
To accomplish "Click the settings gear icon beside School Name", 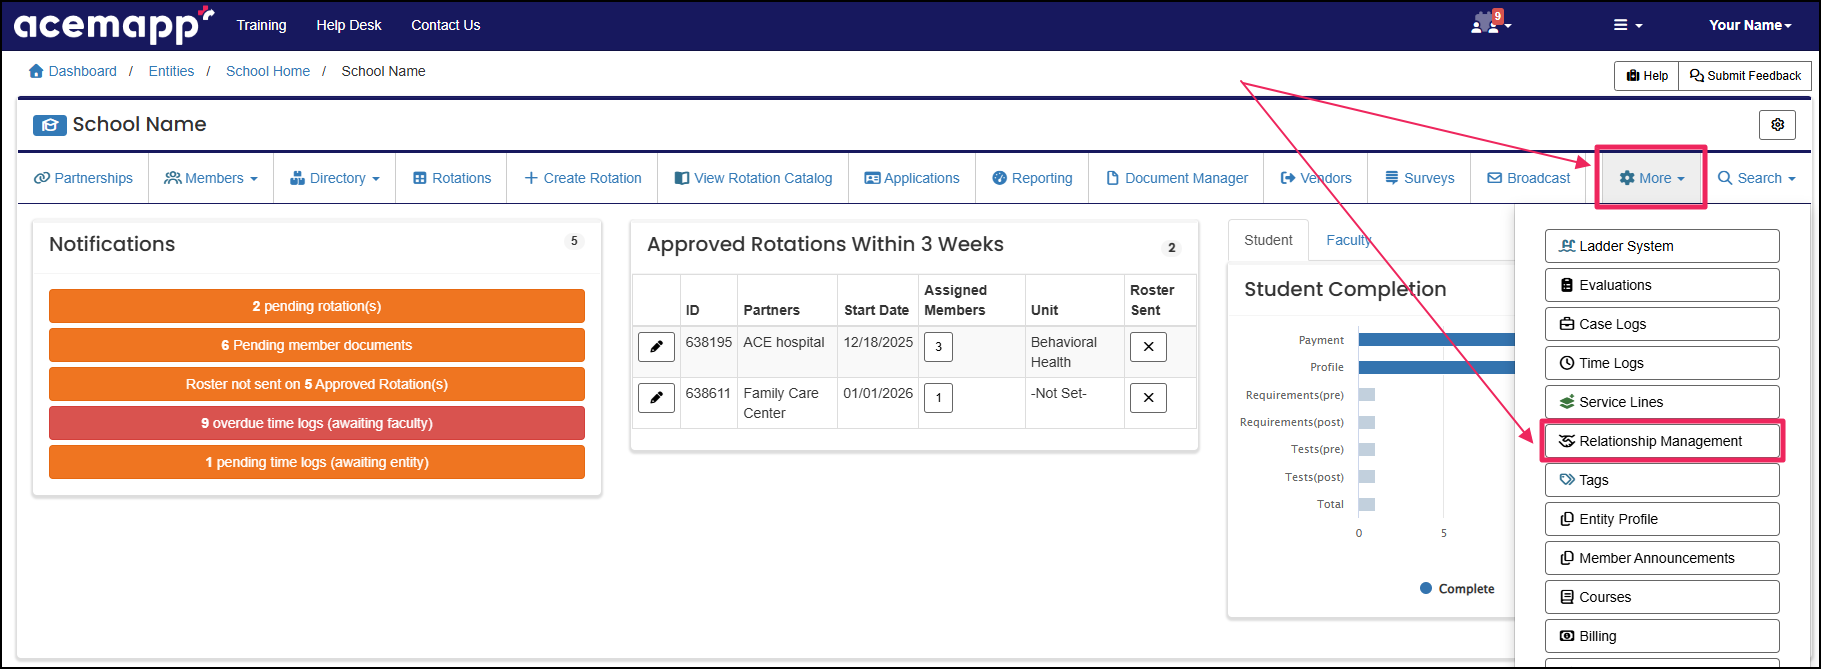I will click(1777, 125).
